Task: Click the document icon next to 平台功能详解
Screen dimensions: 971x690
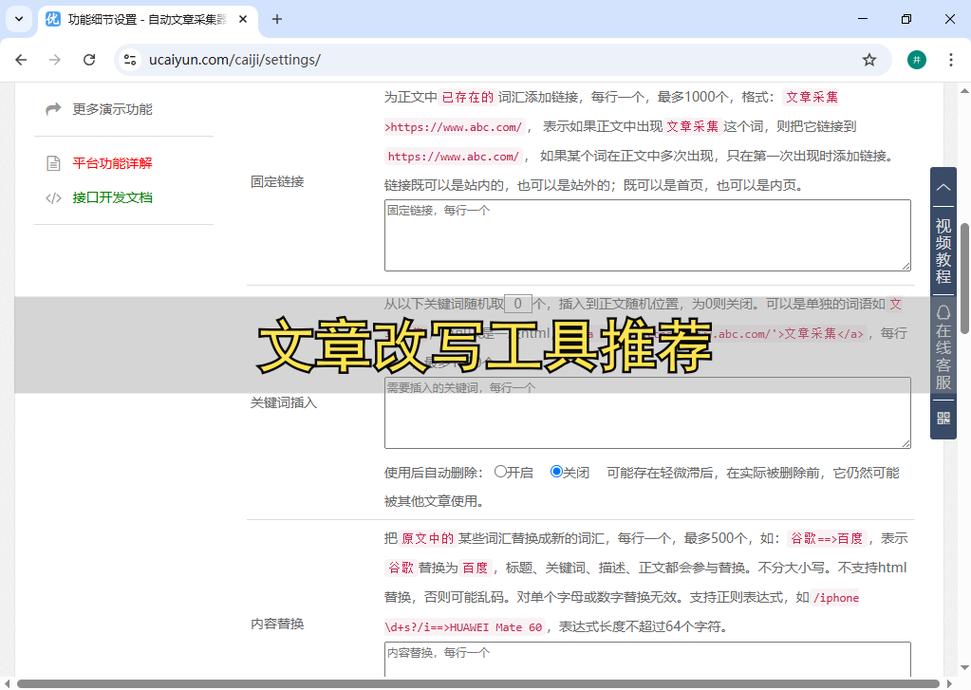Action: coord(54,163)
